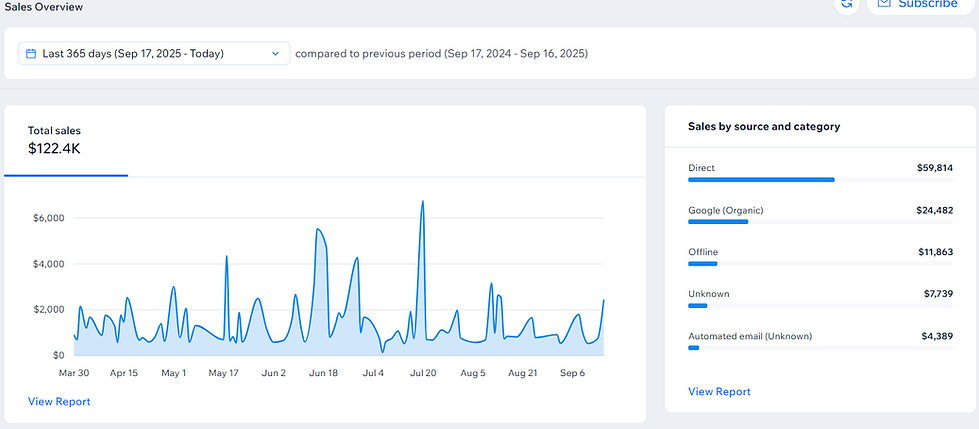Viewport: 979px width, 429px height.
Task: Click the $4,389 sales value
Action: tap(937, 336)
